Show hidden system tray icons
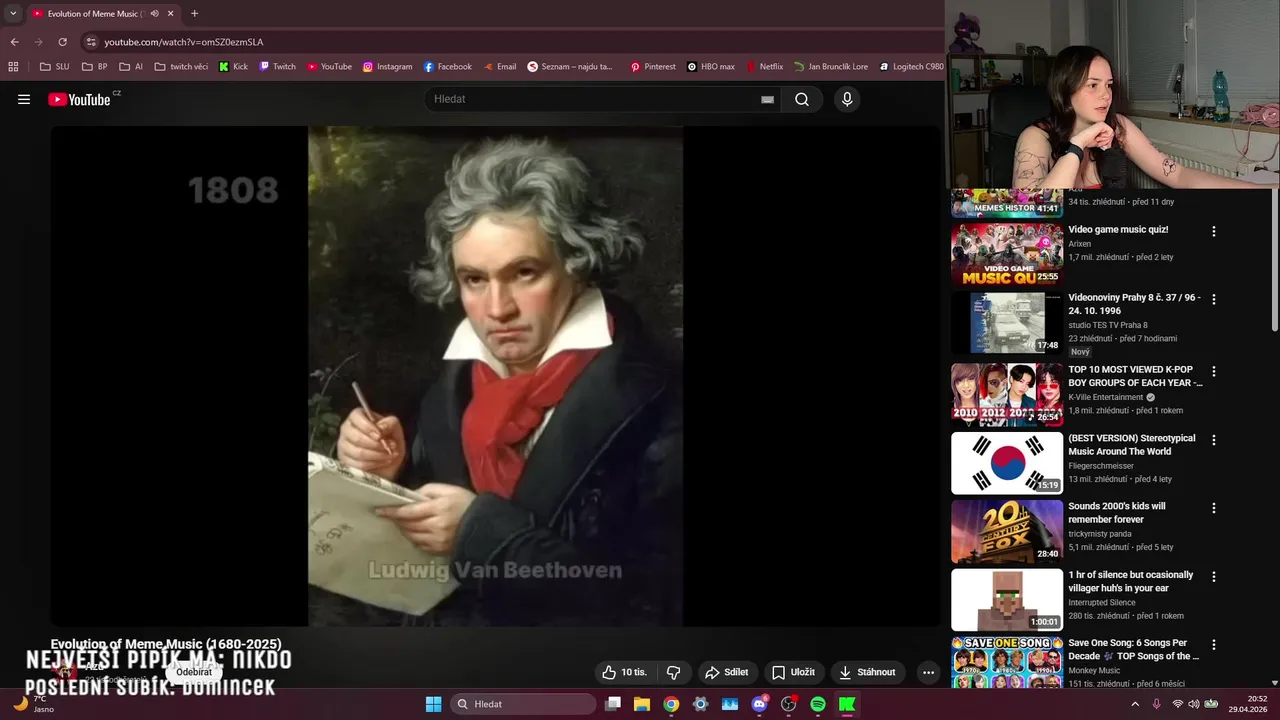Viewport: 1280px width, 720px height. click(x=1135, y=704)
